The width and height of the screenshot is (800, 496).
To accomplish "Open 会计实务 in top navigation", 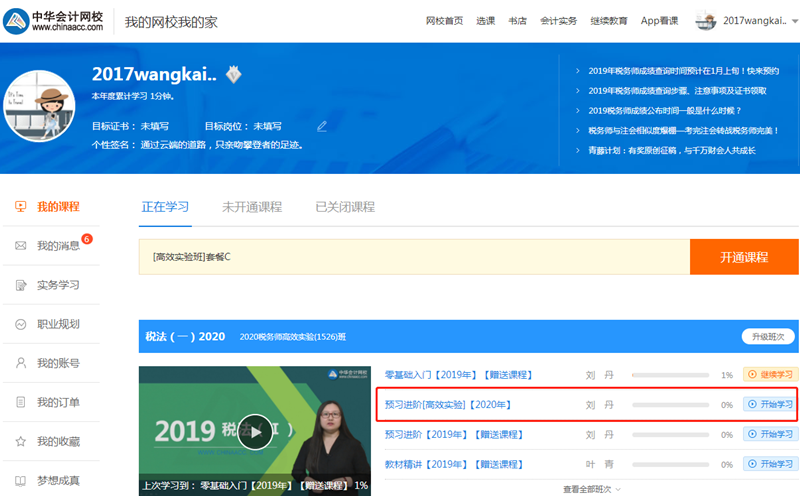I will pos(559,21).
